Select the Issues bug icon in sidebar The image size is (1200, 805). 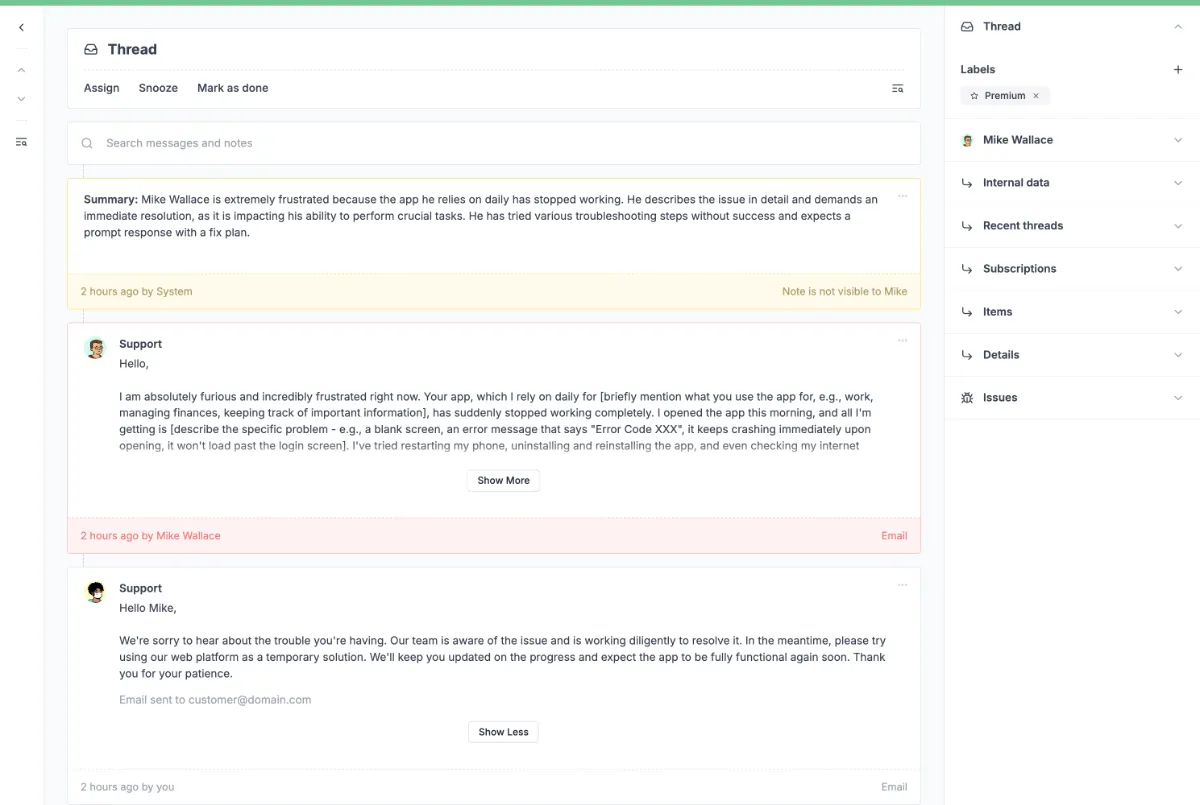click(967, 397)
